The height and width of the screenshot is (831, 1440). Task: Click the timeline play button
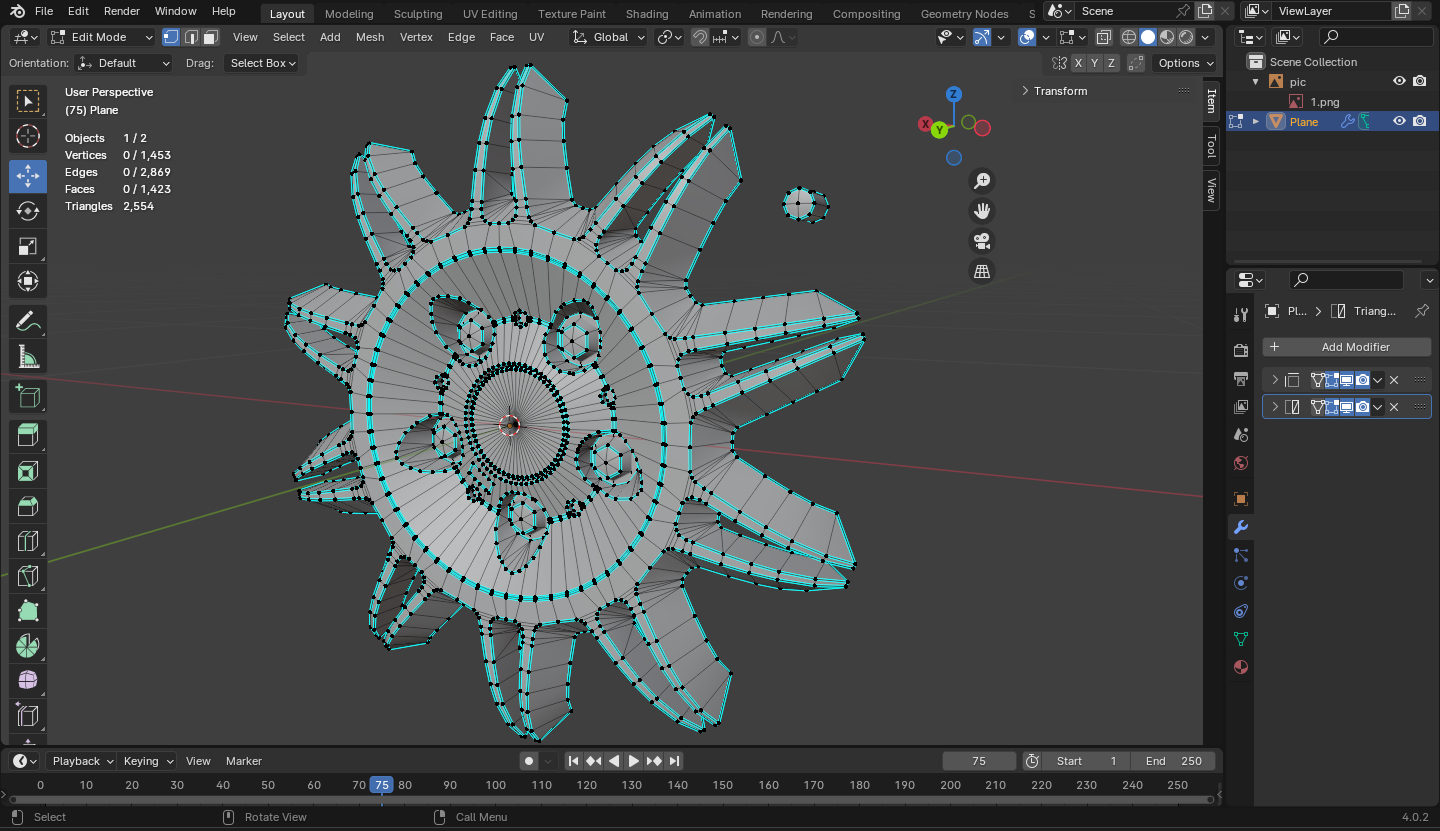coord(634,761)
